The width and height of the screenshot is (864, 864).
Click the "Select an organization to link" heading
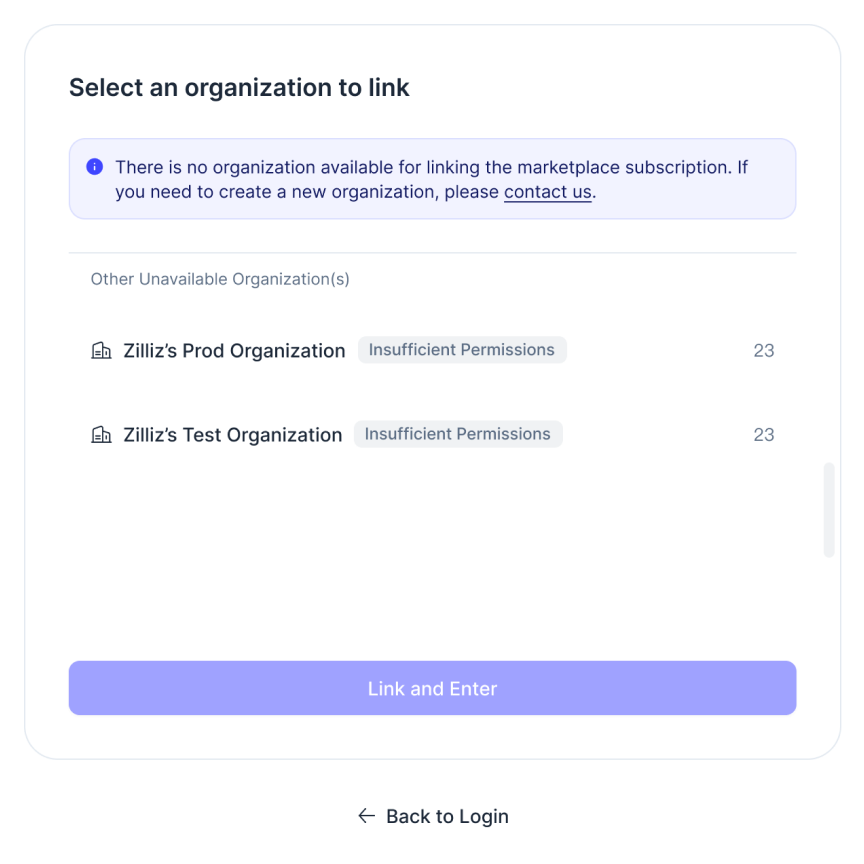tap(239, 87)
